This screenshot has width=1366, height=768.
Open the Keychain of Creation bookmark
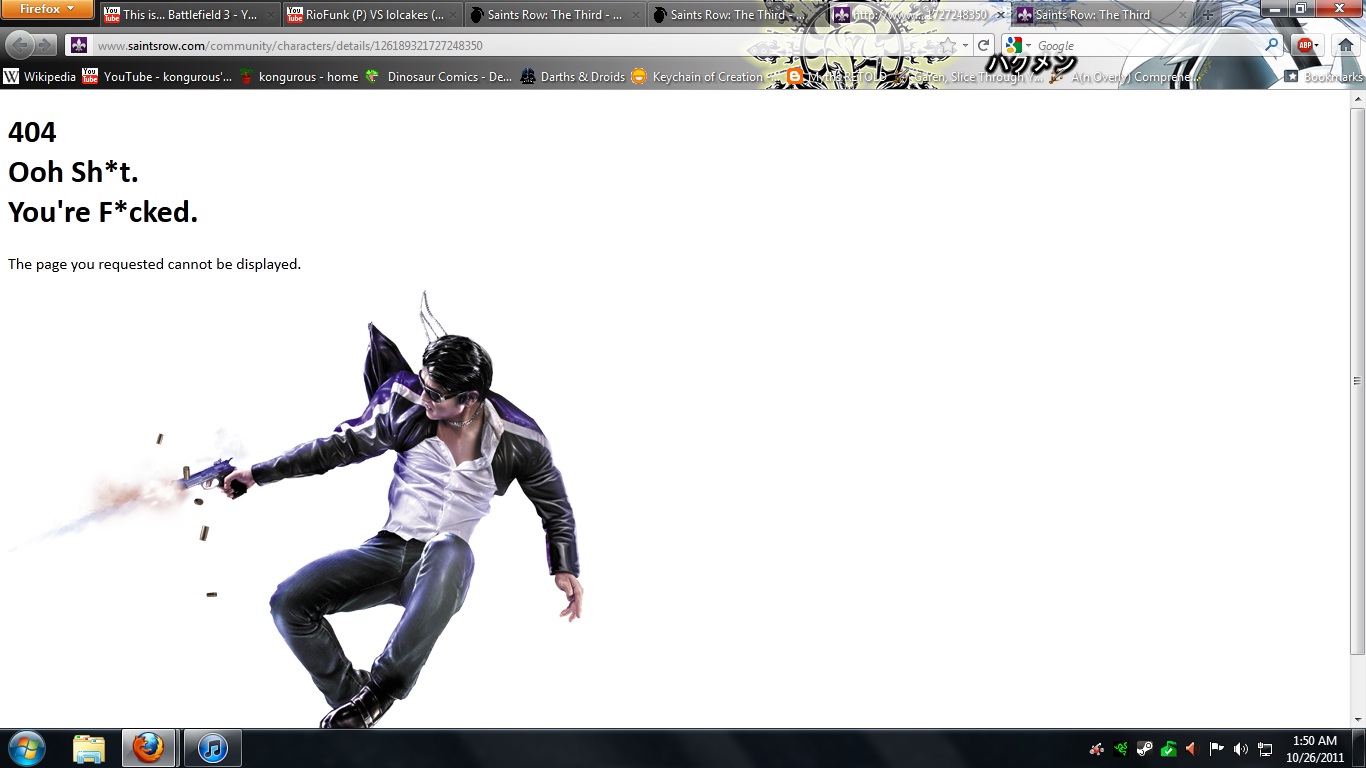(x=700, y=76)
